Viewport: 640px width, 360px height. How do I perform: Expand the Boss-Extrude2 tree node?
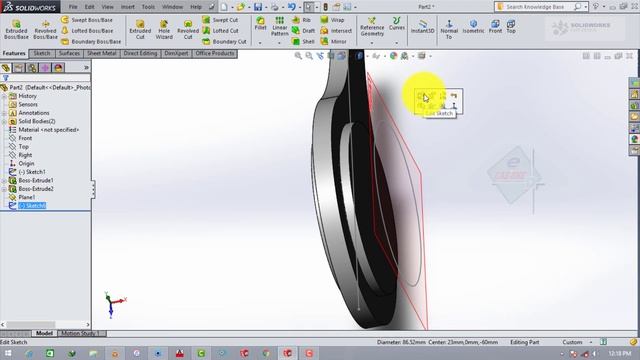pos(4,189)
